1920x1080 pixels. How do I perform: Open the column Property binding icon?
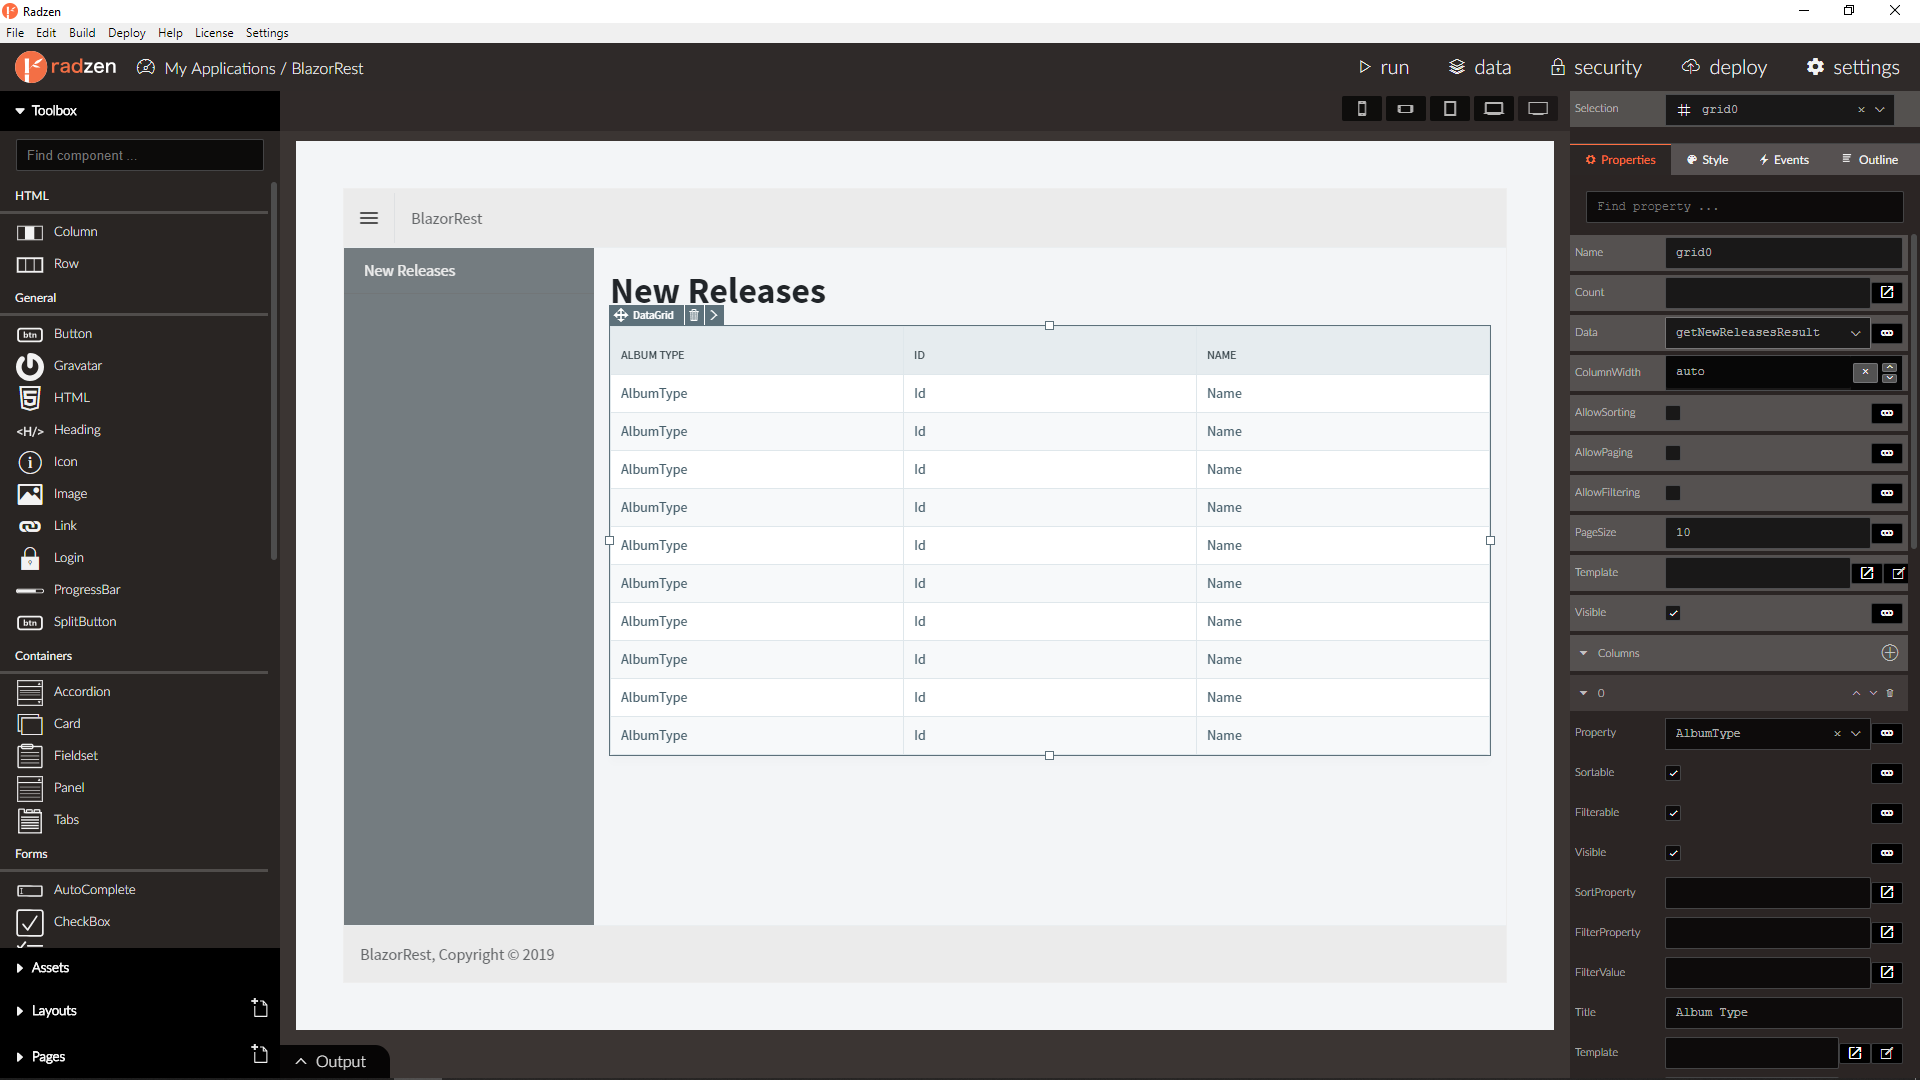point(1887,733)
